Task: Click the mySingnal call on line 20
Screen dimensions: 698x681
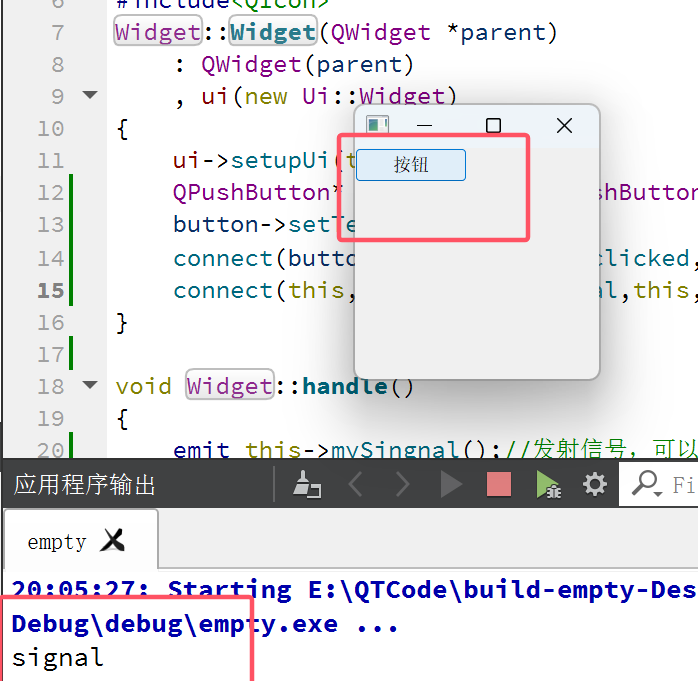Action: pyautogui.click(x=395, y=449)
